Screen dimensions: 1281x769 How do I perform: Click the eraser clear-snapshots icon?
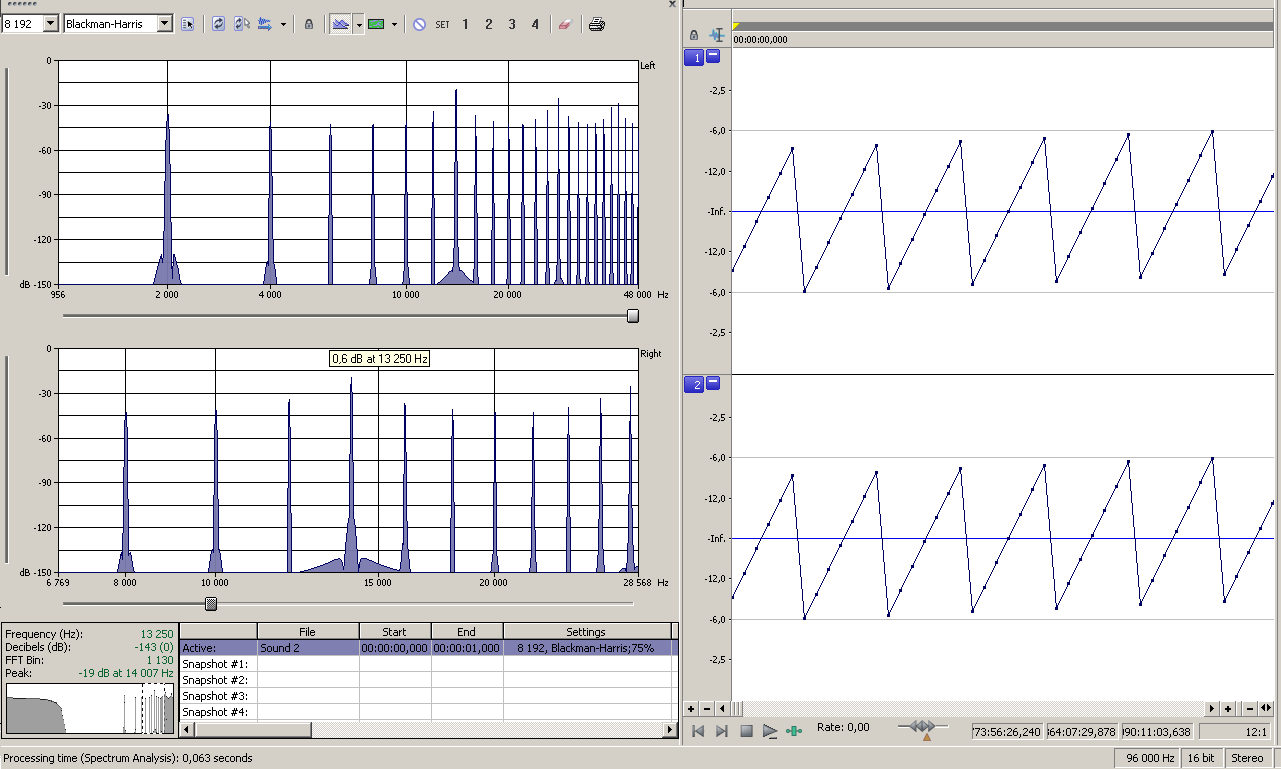(564, 24)
